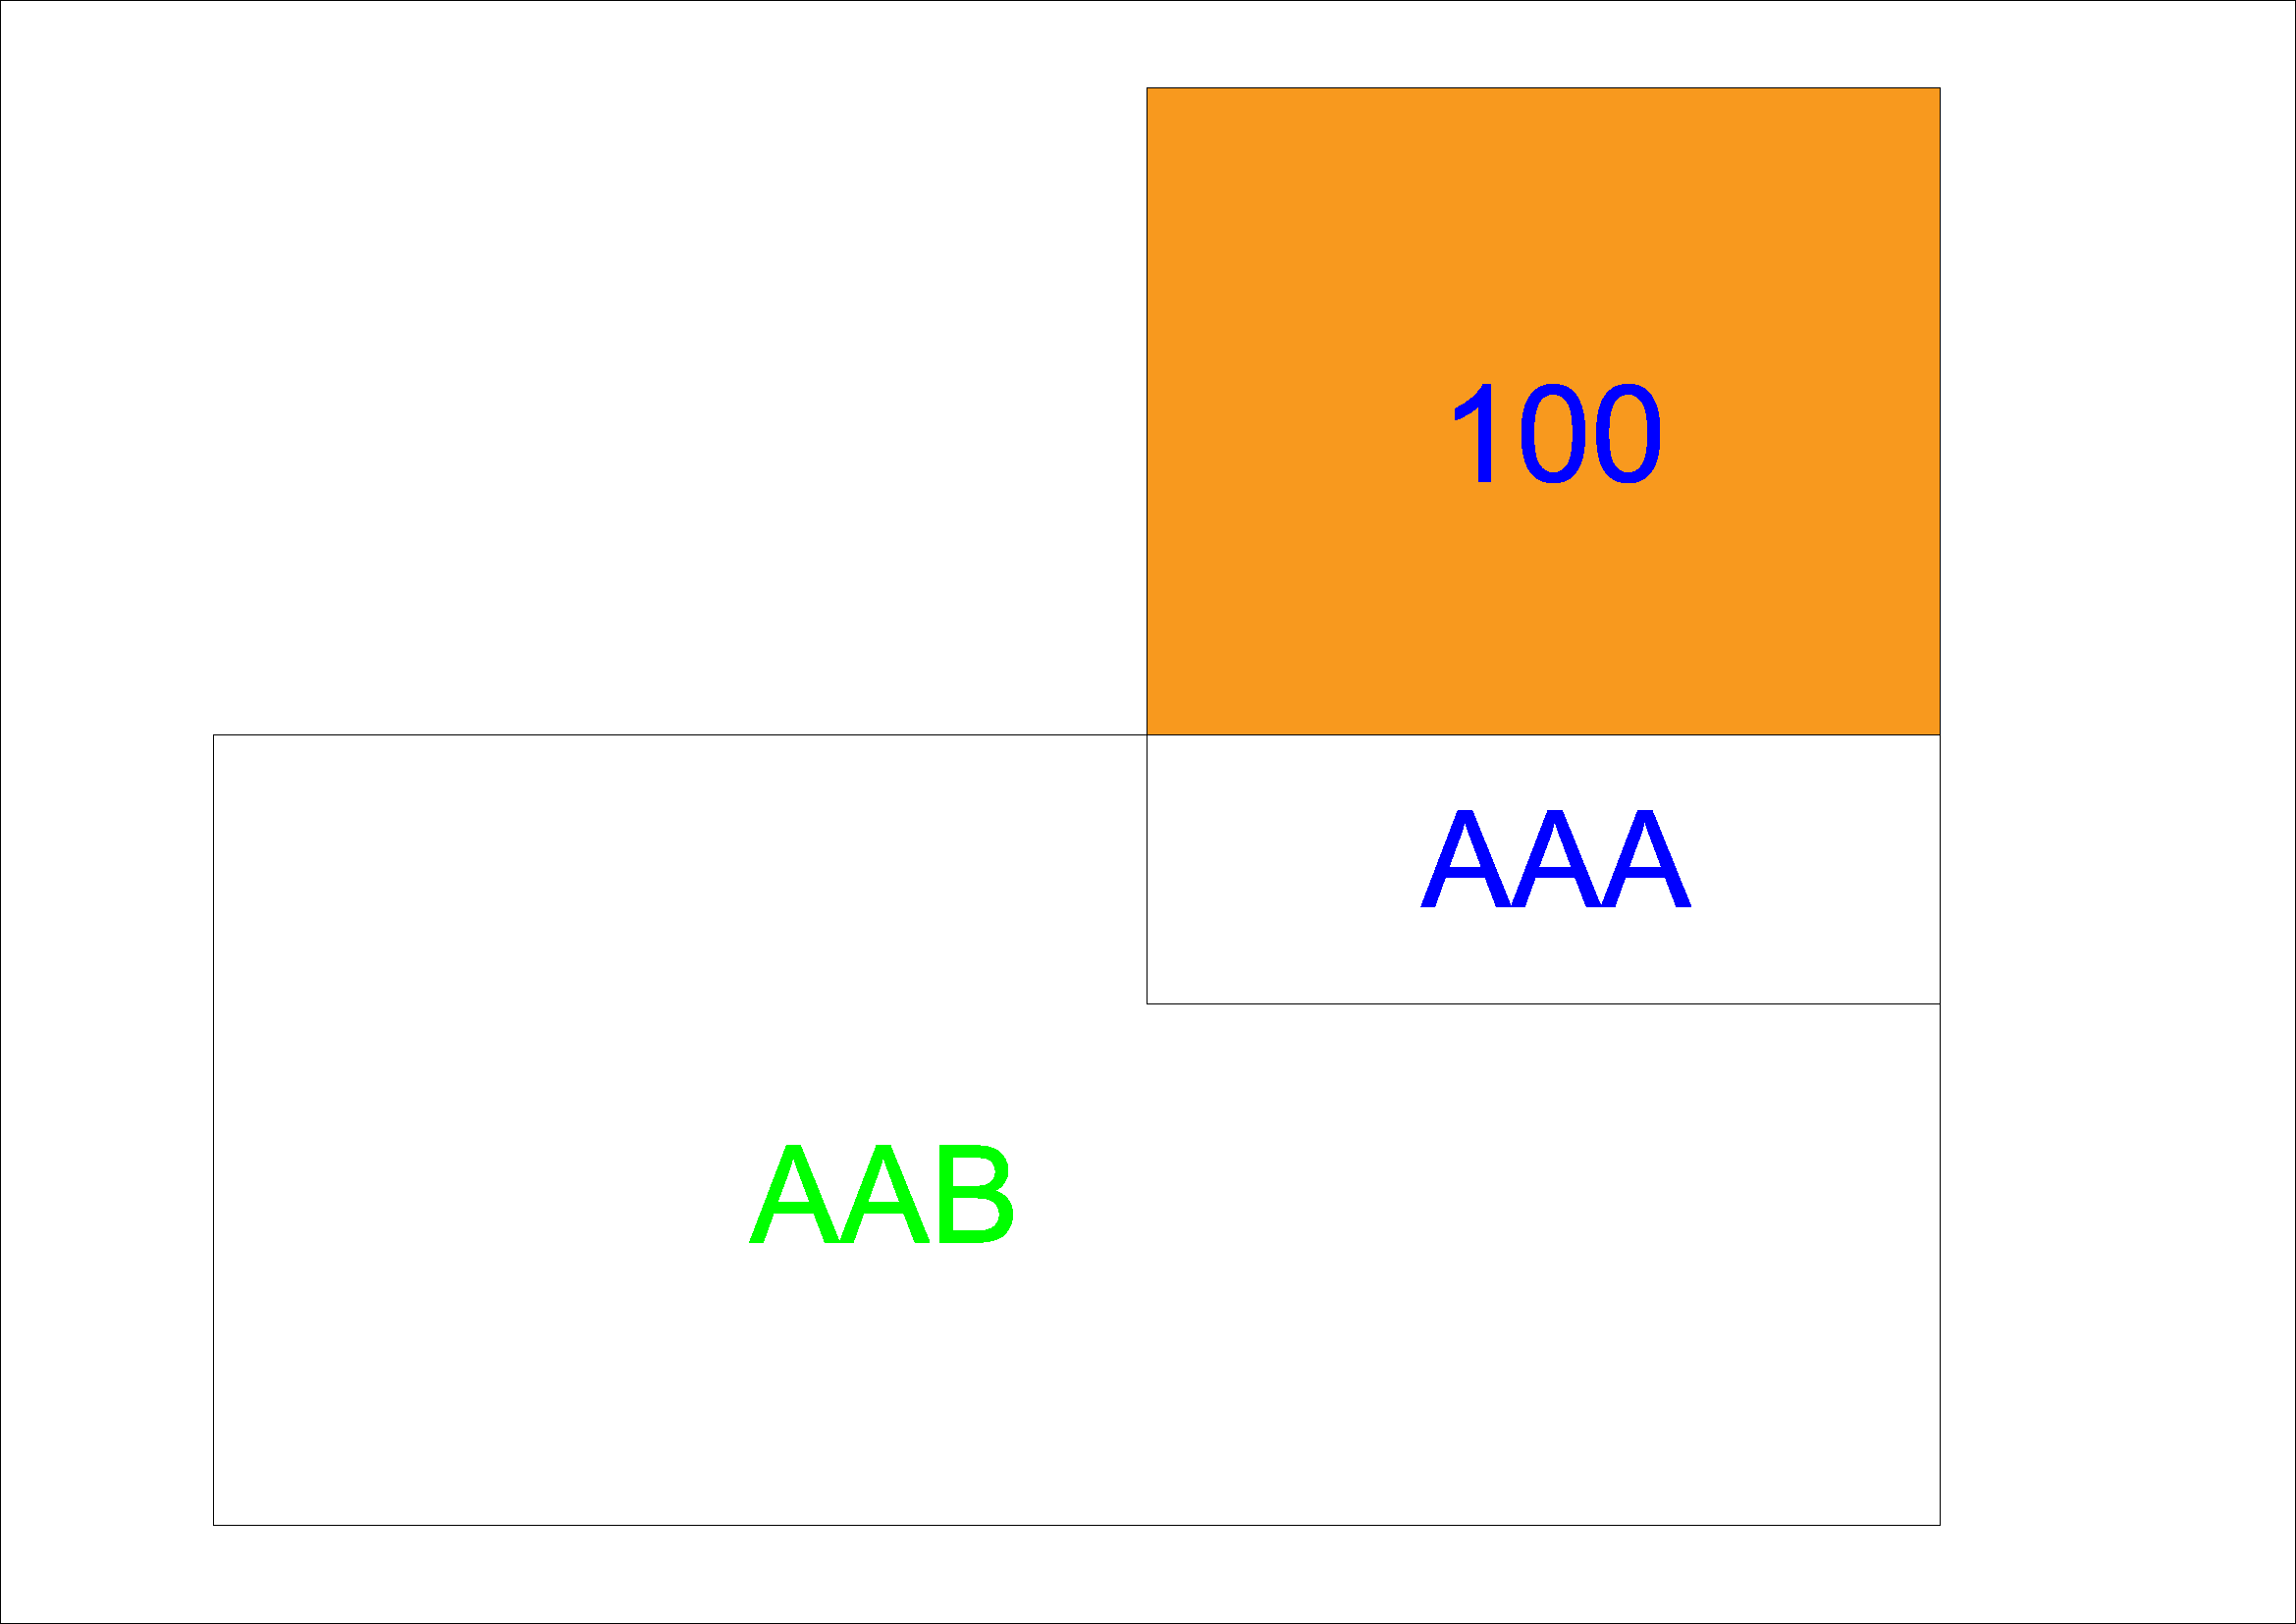Click the top edge of orange rectangle
This screenshot has height=1624, width=2296.
pos(1542,88)
